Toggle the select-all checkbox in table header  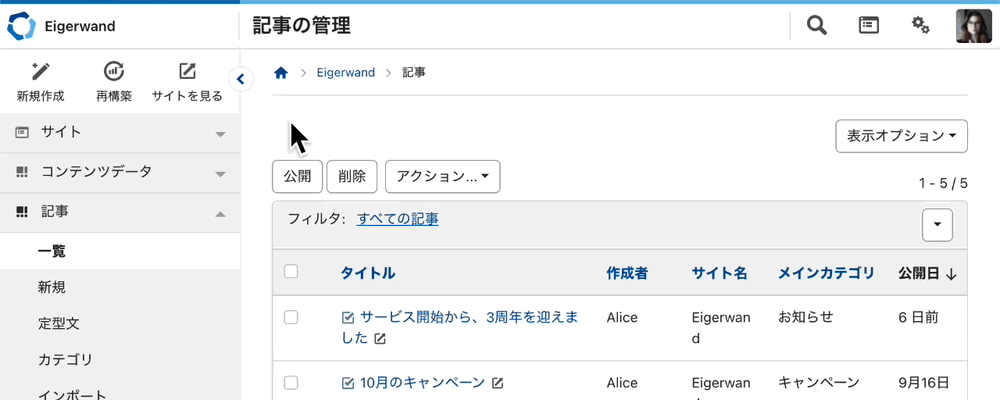click(291, 271)
